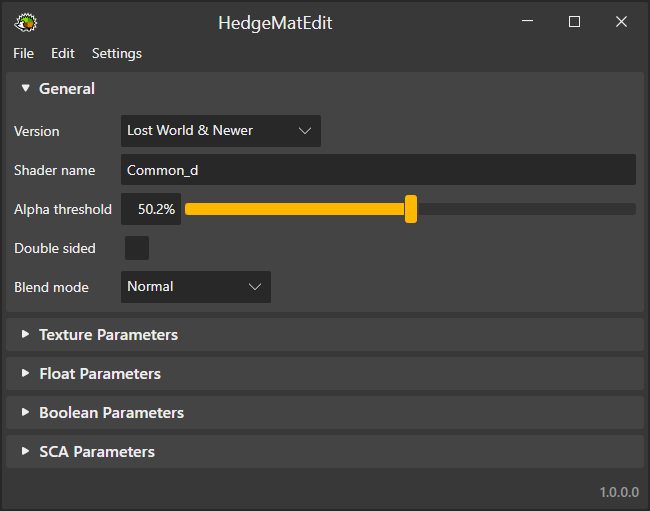Open the Settings menu
The width and height of the screenshot is (650, 511).
116,53
